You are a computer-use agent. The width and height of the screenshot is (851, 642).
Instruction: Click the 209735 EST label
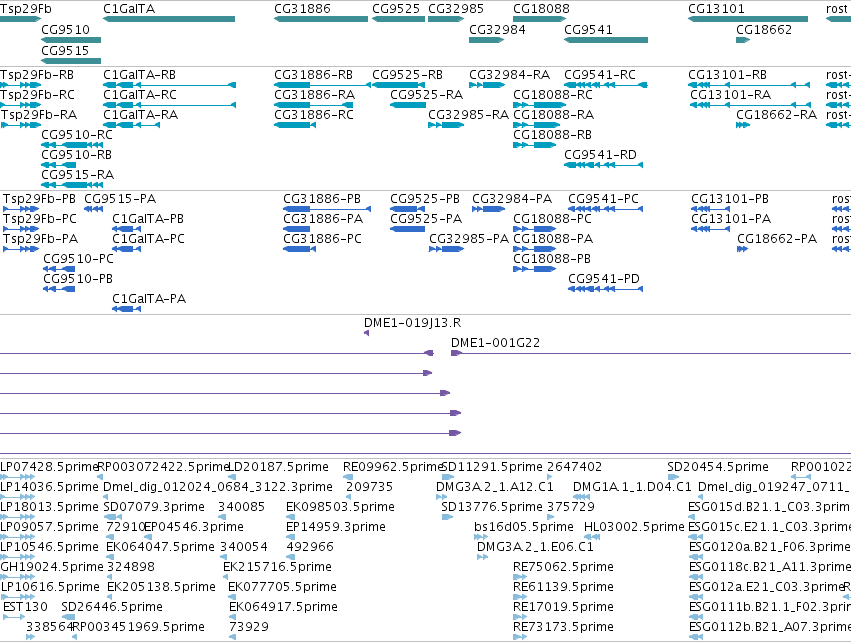(369, 487)
